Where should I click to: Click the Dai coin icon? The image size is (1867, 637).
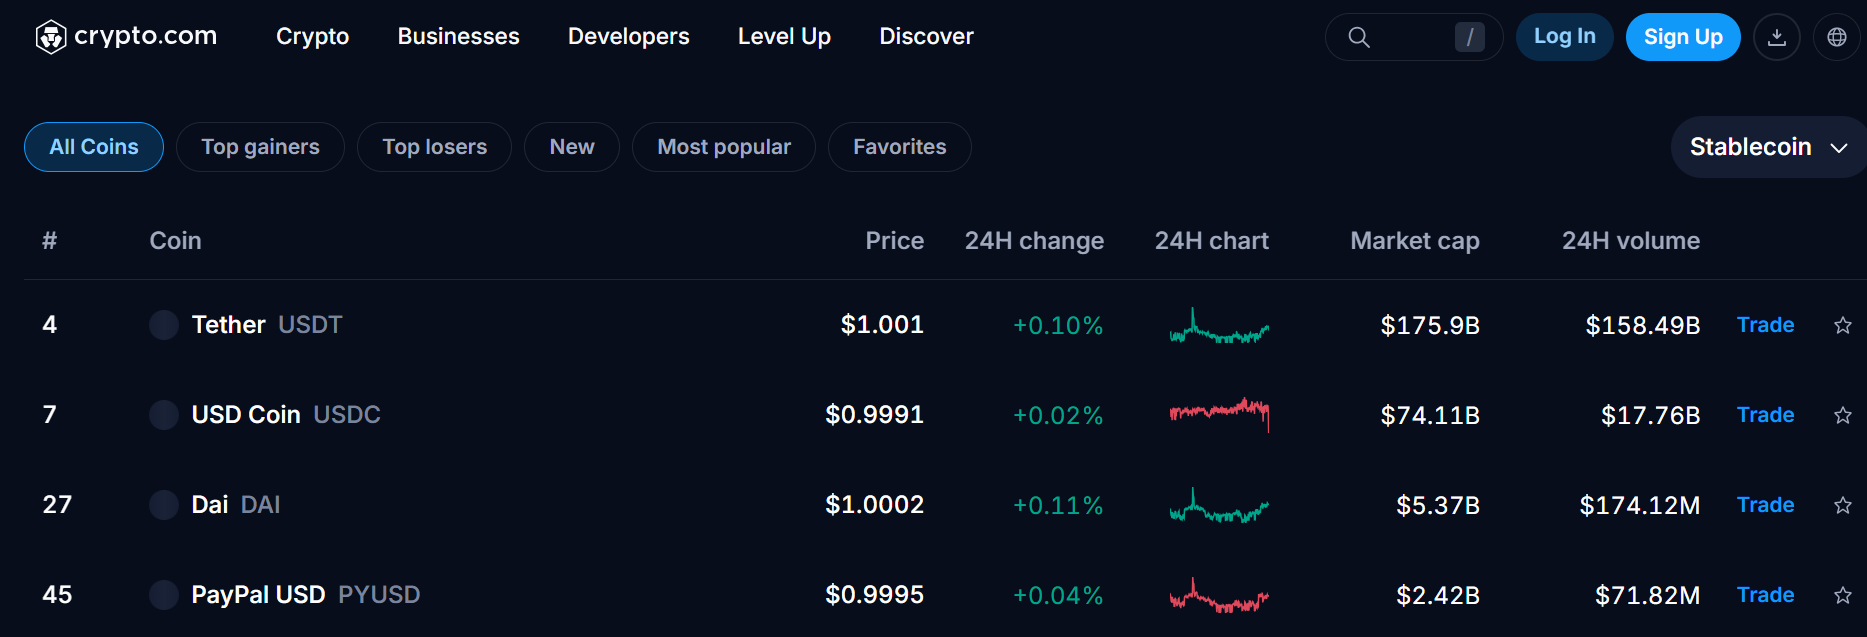click(x=164, y=505)
